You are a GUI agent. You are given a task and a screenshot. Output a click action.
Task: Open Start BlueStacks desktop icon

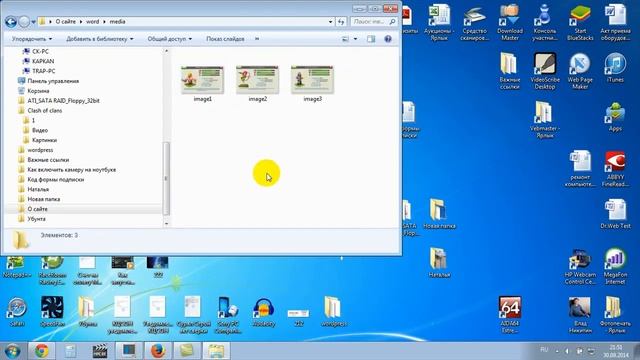point(580,23)
